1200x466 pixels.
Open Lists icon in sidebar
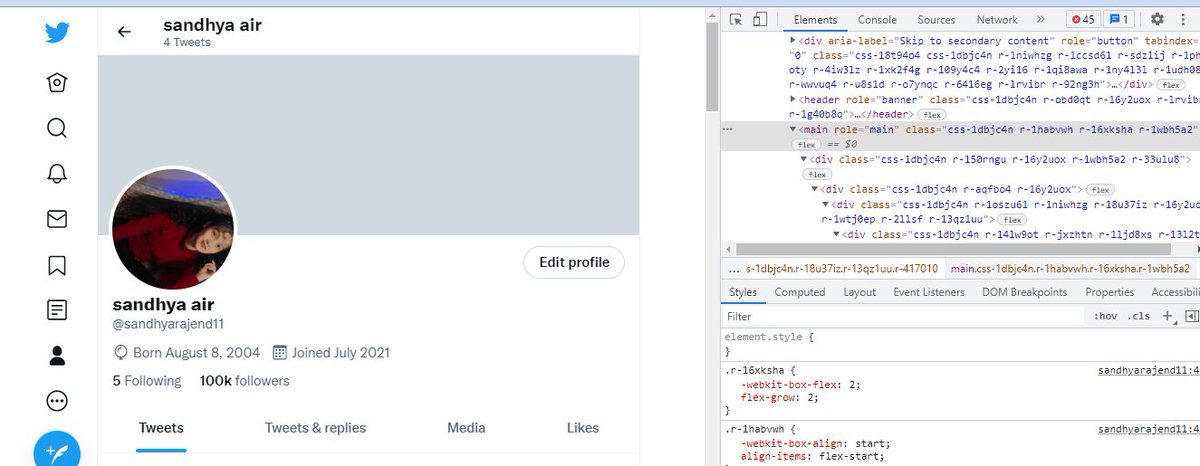click(57, 310)
